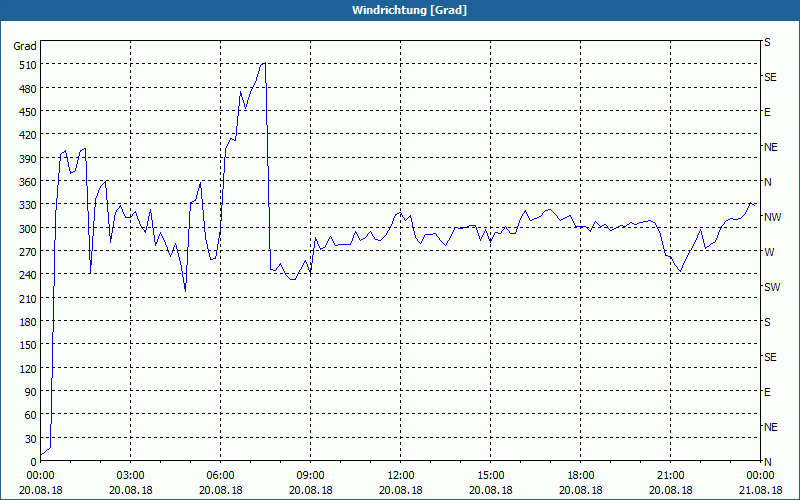Click the 150 y-axis value
Viewport: 800px width, 500px height.
28,345
